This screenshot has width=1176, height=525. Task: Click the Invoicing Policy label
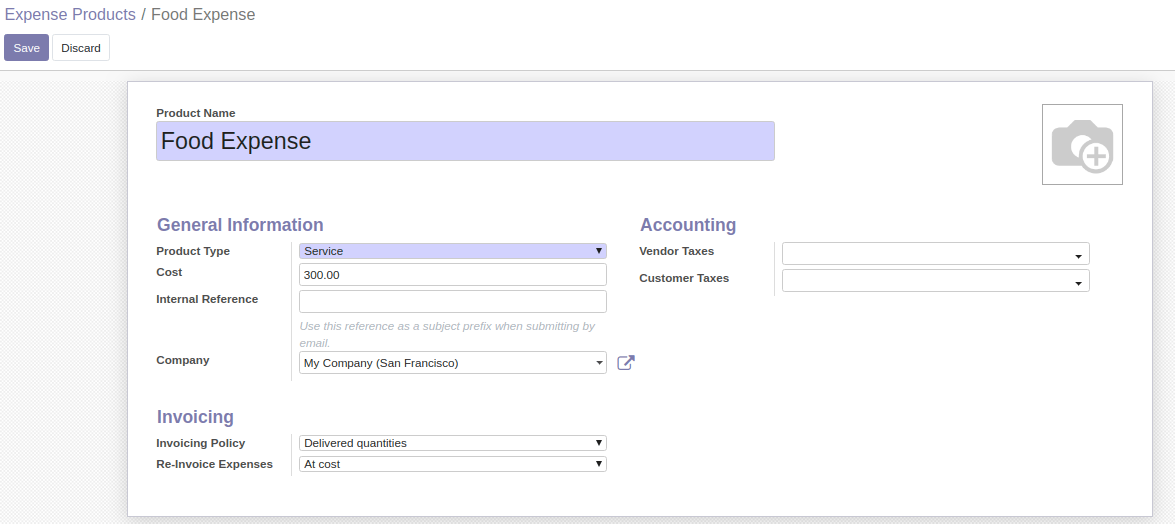coord(200,443)
